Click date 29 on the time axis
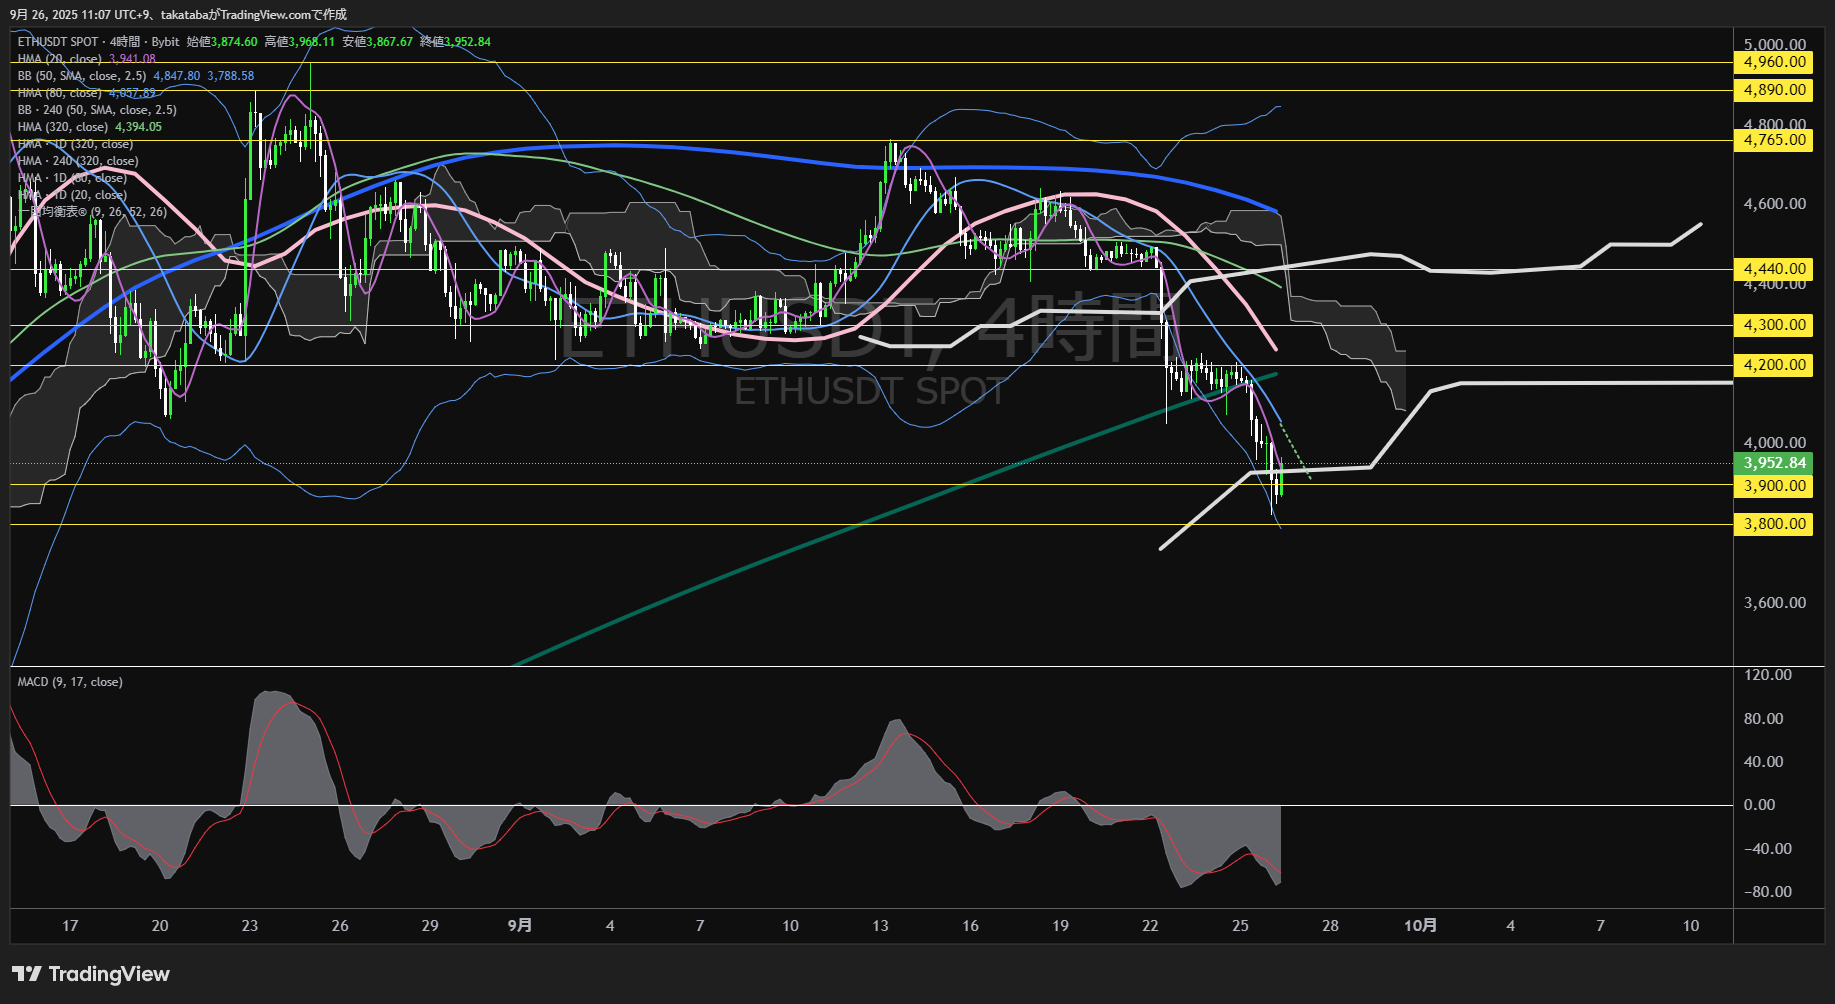 point(430,926)
